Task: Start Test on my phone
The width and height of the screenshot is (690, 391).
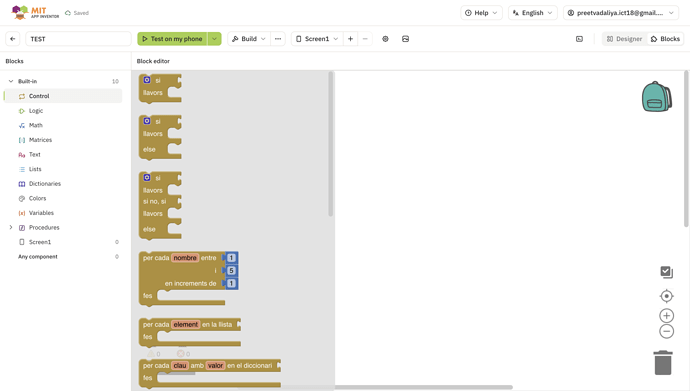Action: [172, 39]
